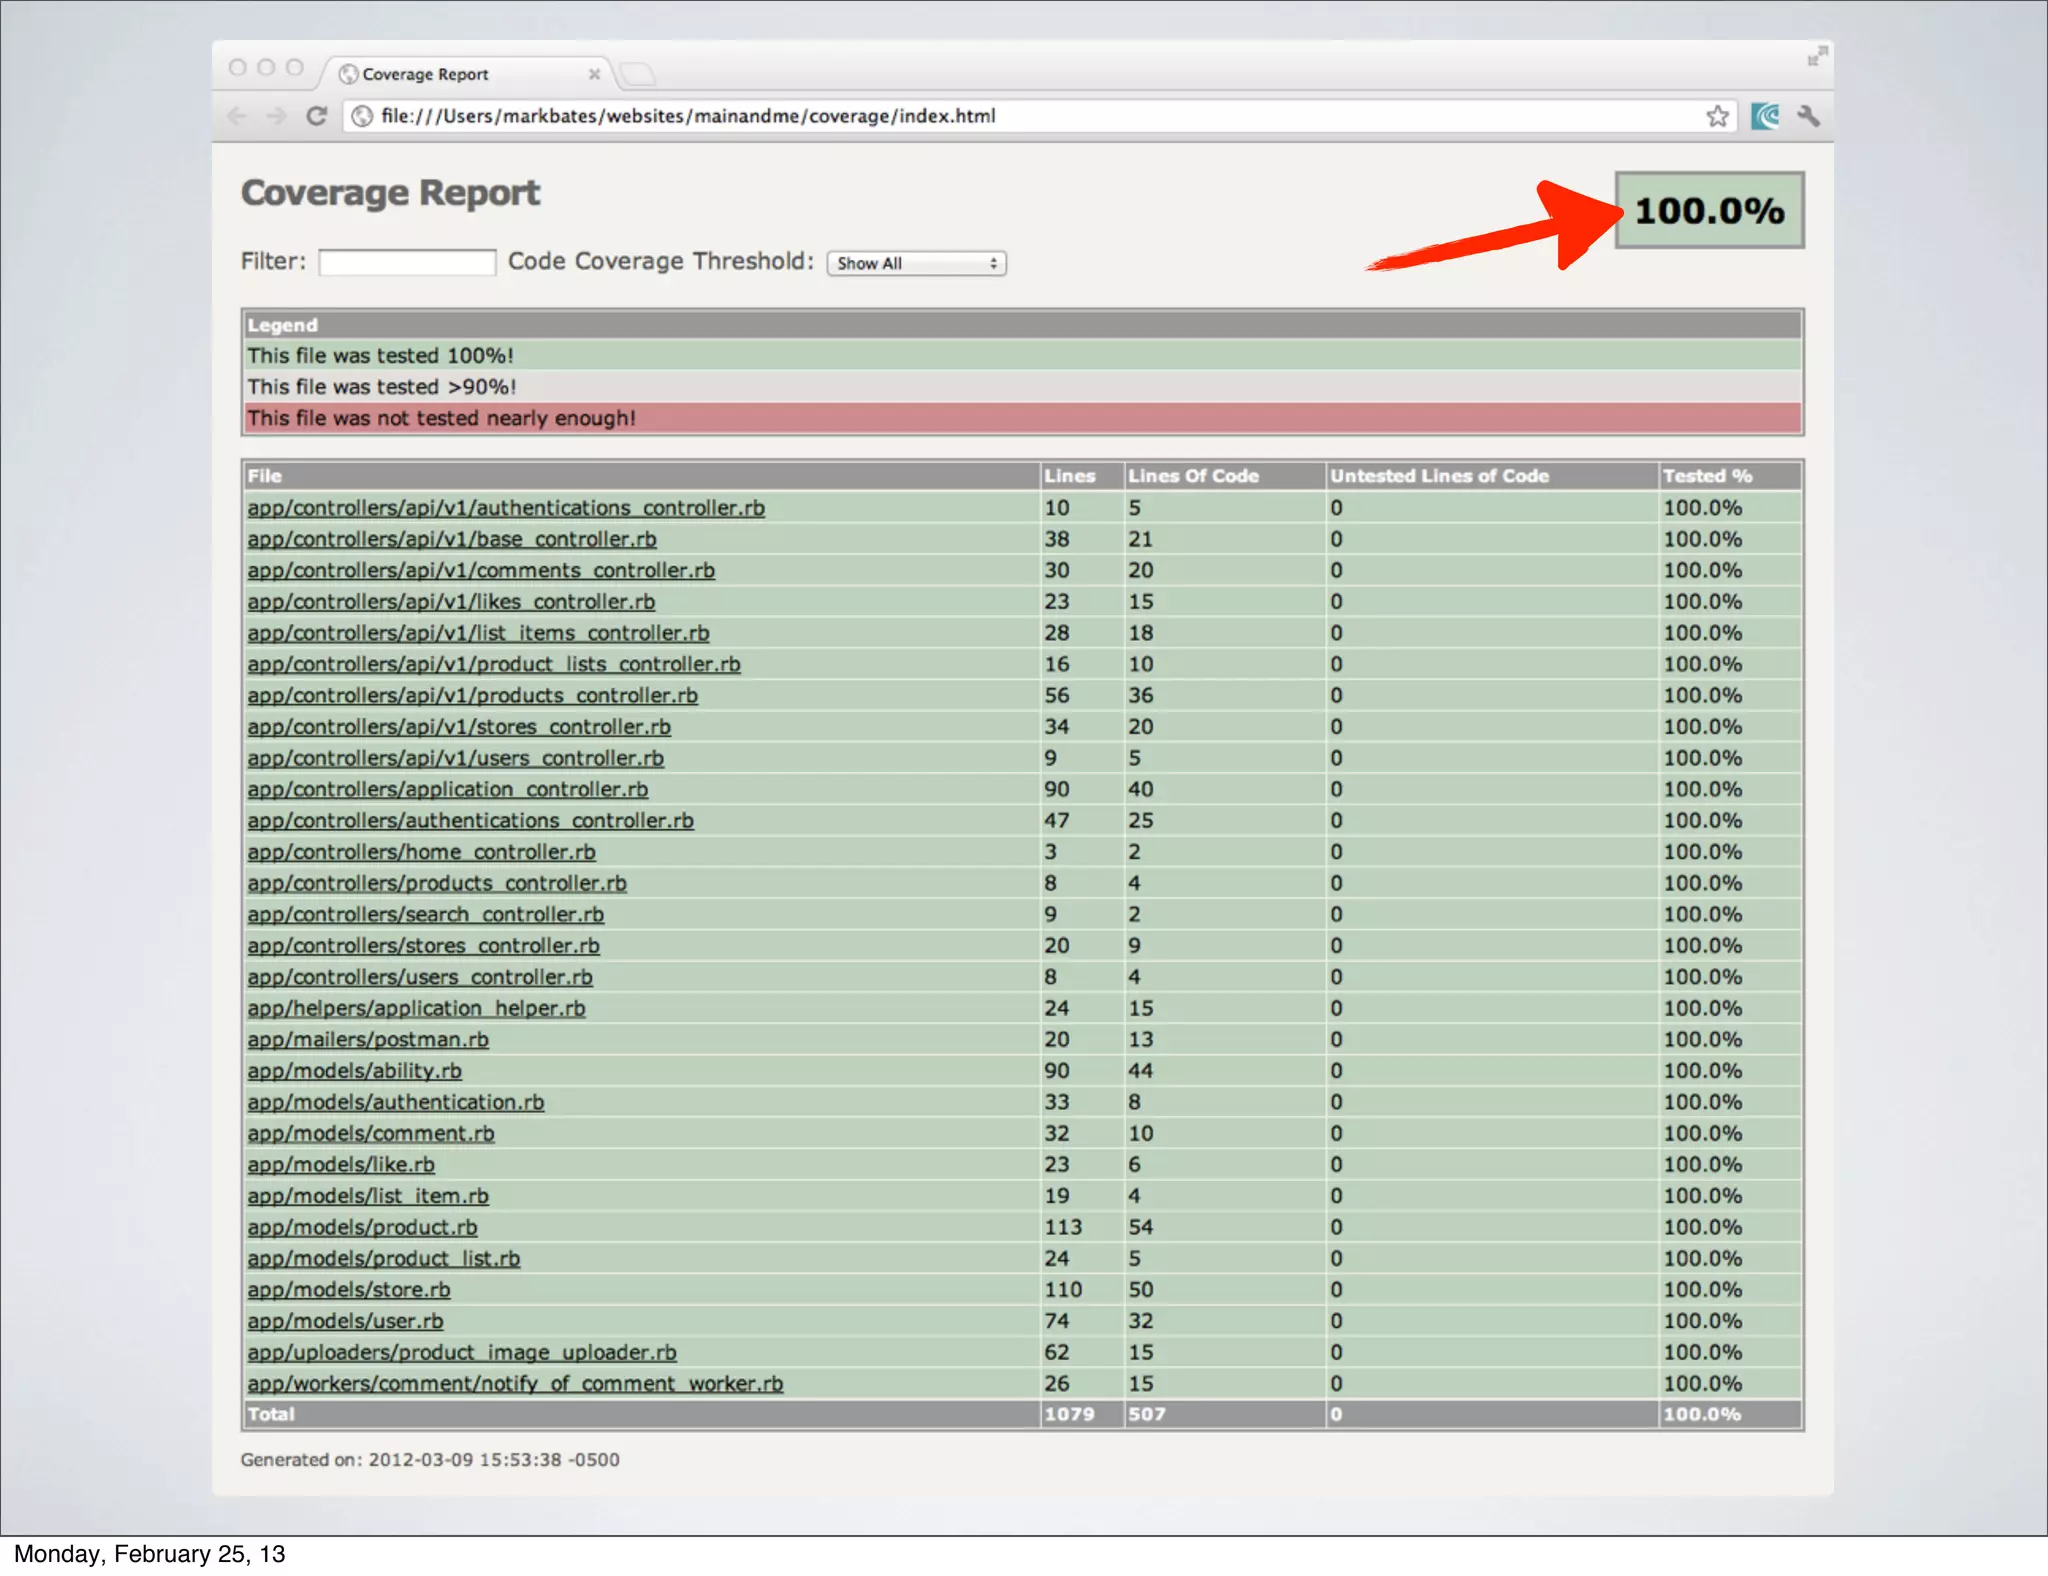Image resolution: width=2048 pixels, height=1576 pixels.
Task: Click the browser forward arrow
Action: coord(277,116)
